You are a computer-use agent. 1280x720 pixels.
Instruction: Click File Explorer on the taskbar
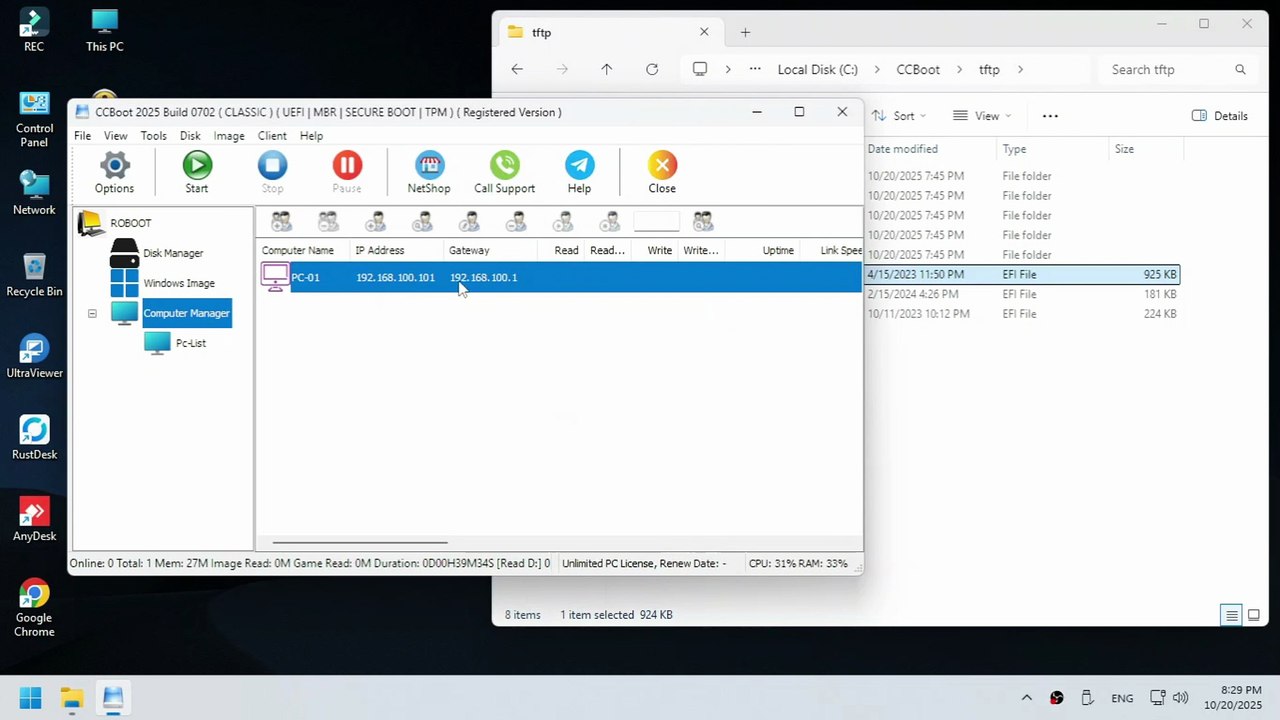(x=72, y=698)
